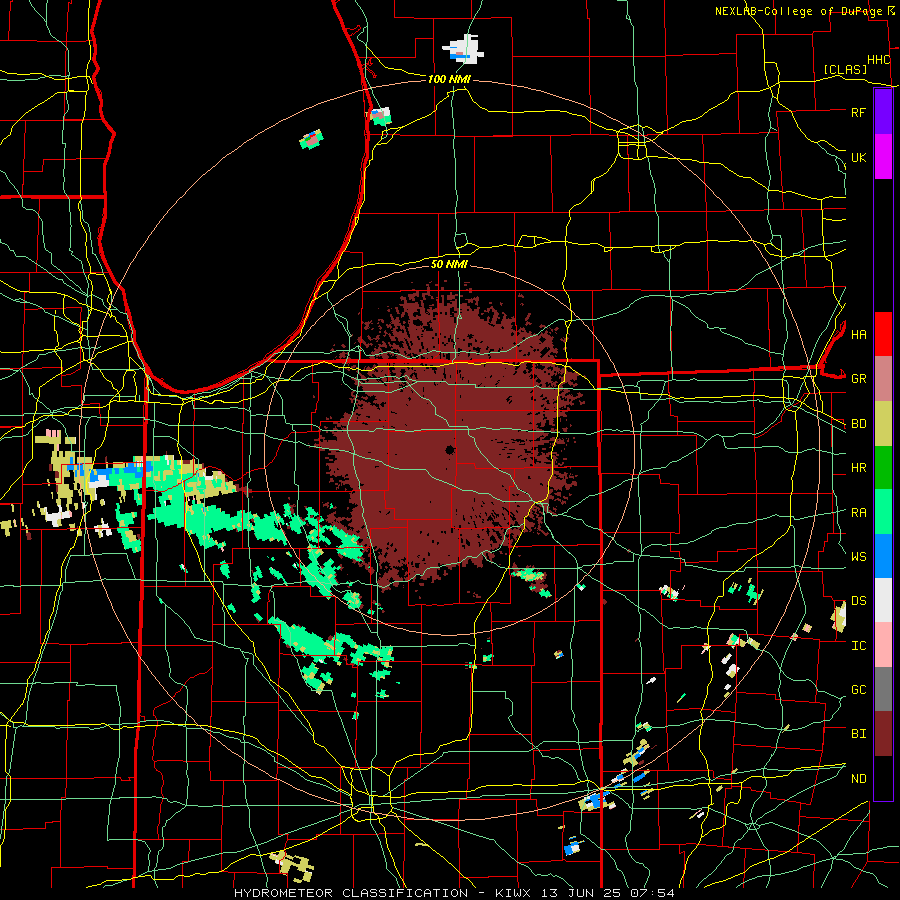This screenshot has height=900, width=900.
Task: Click the white DS legend swatch
Action: pos(883,600)
